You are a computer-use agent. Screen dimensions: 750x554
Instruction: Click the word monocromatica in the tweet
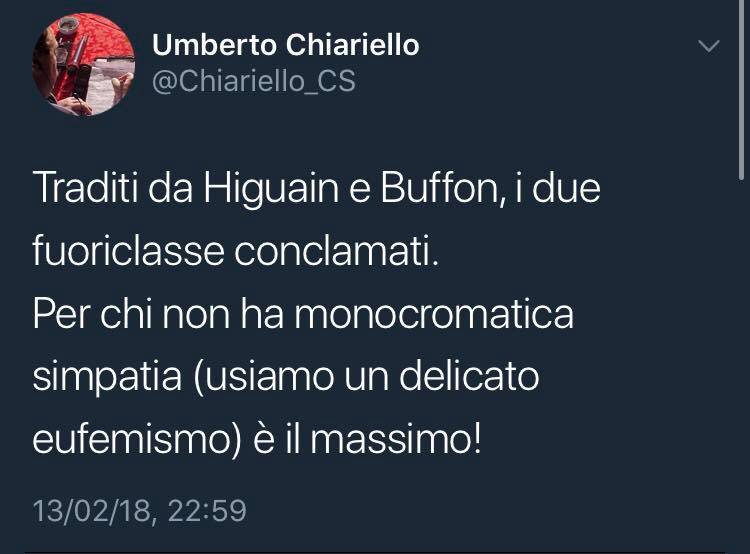coord(433,314)
